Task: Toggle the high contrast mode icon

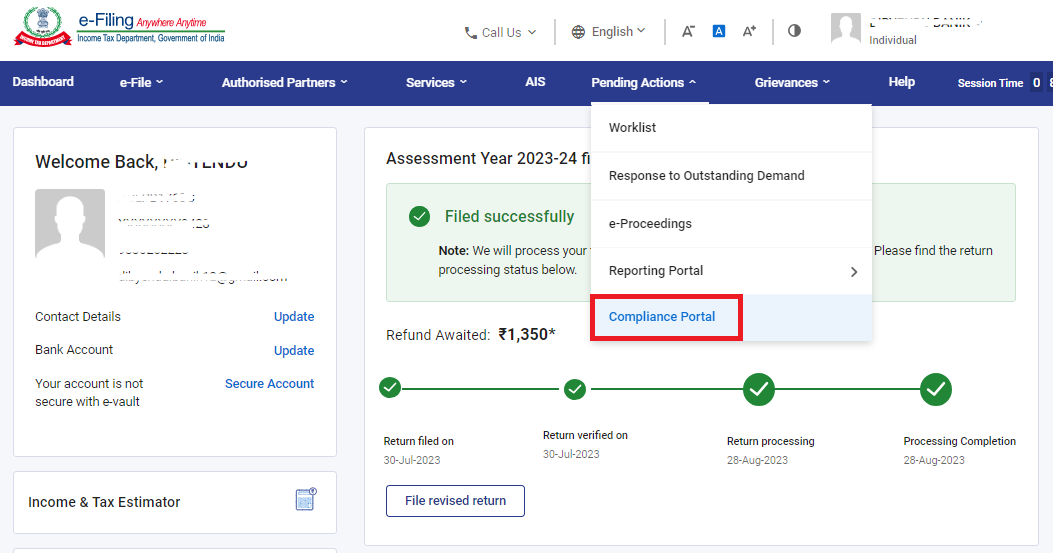Action: pos(794,31)
